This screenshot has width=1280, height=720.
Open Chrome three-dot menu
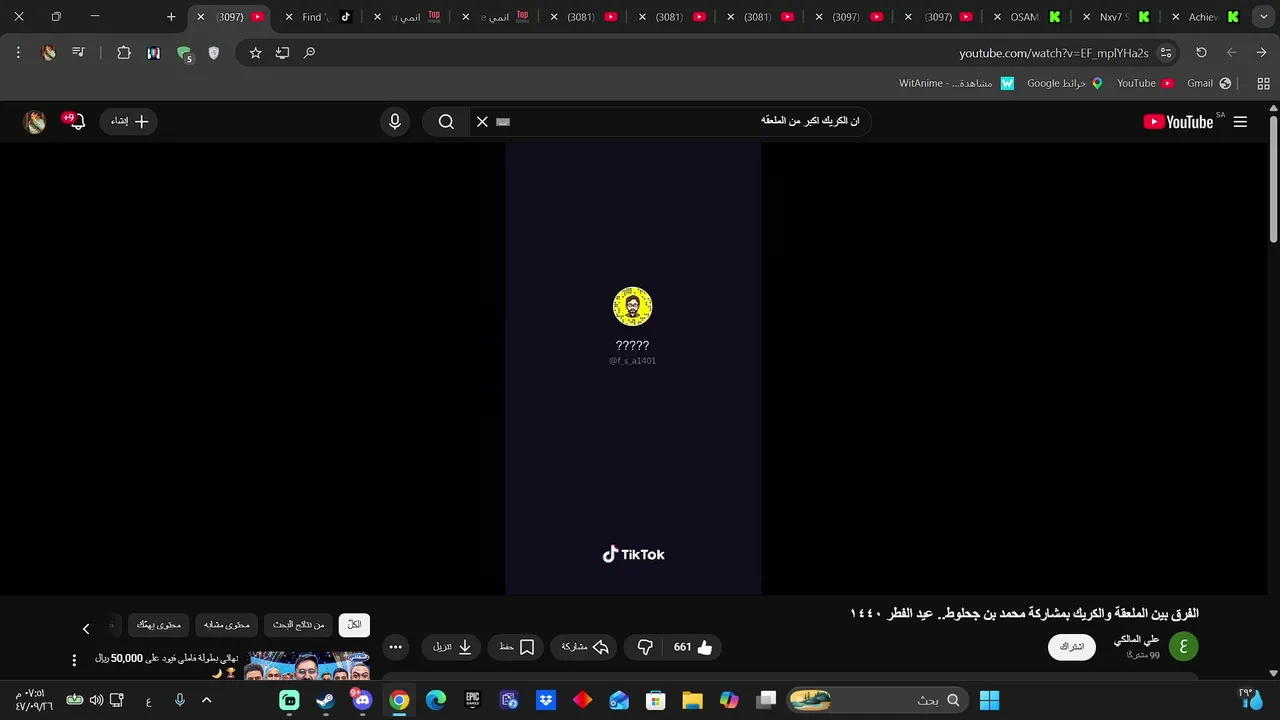pos(18,53)
